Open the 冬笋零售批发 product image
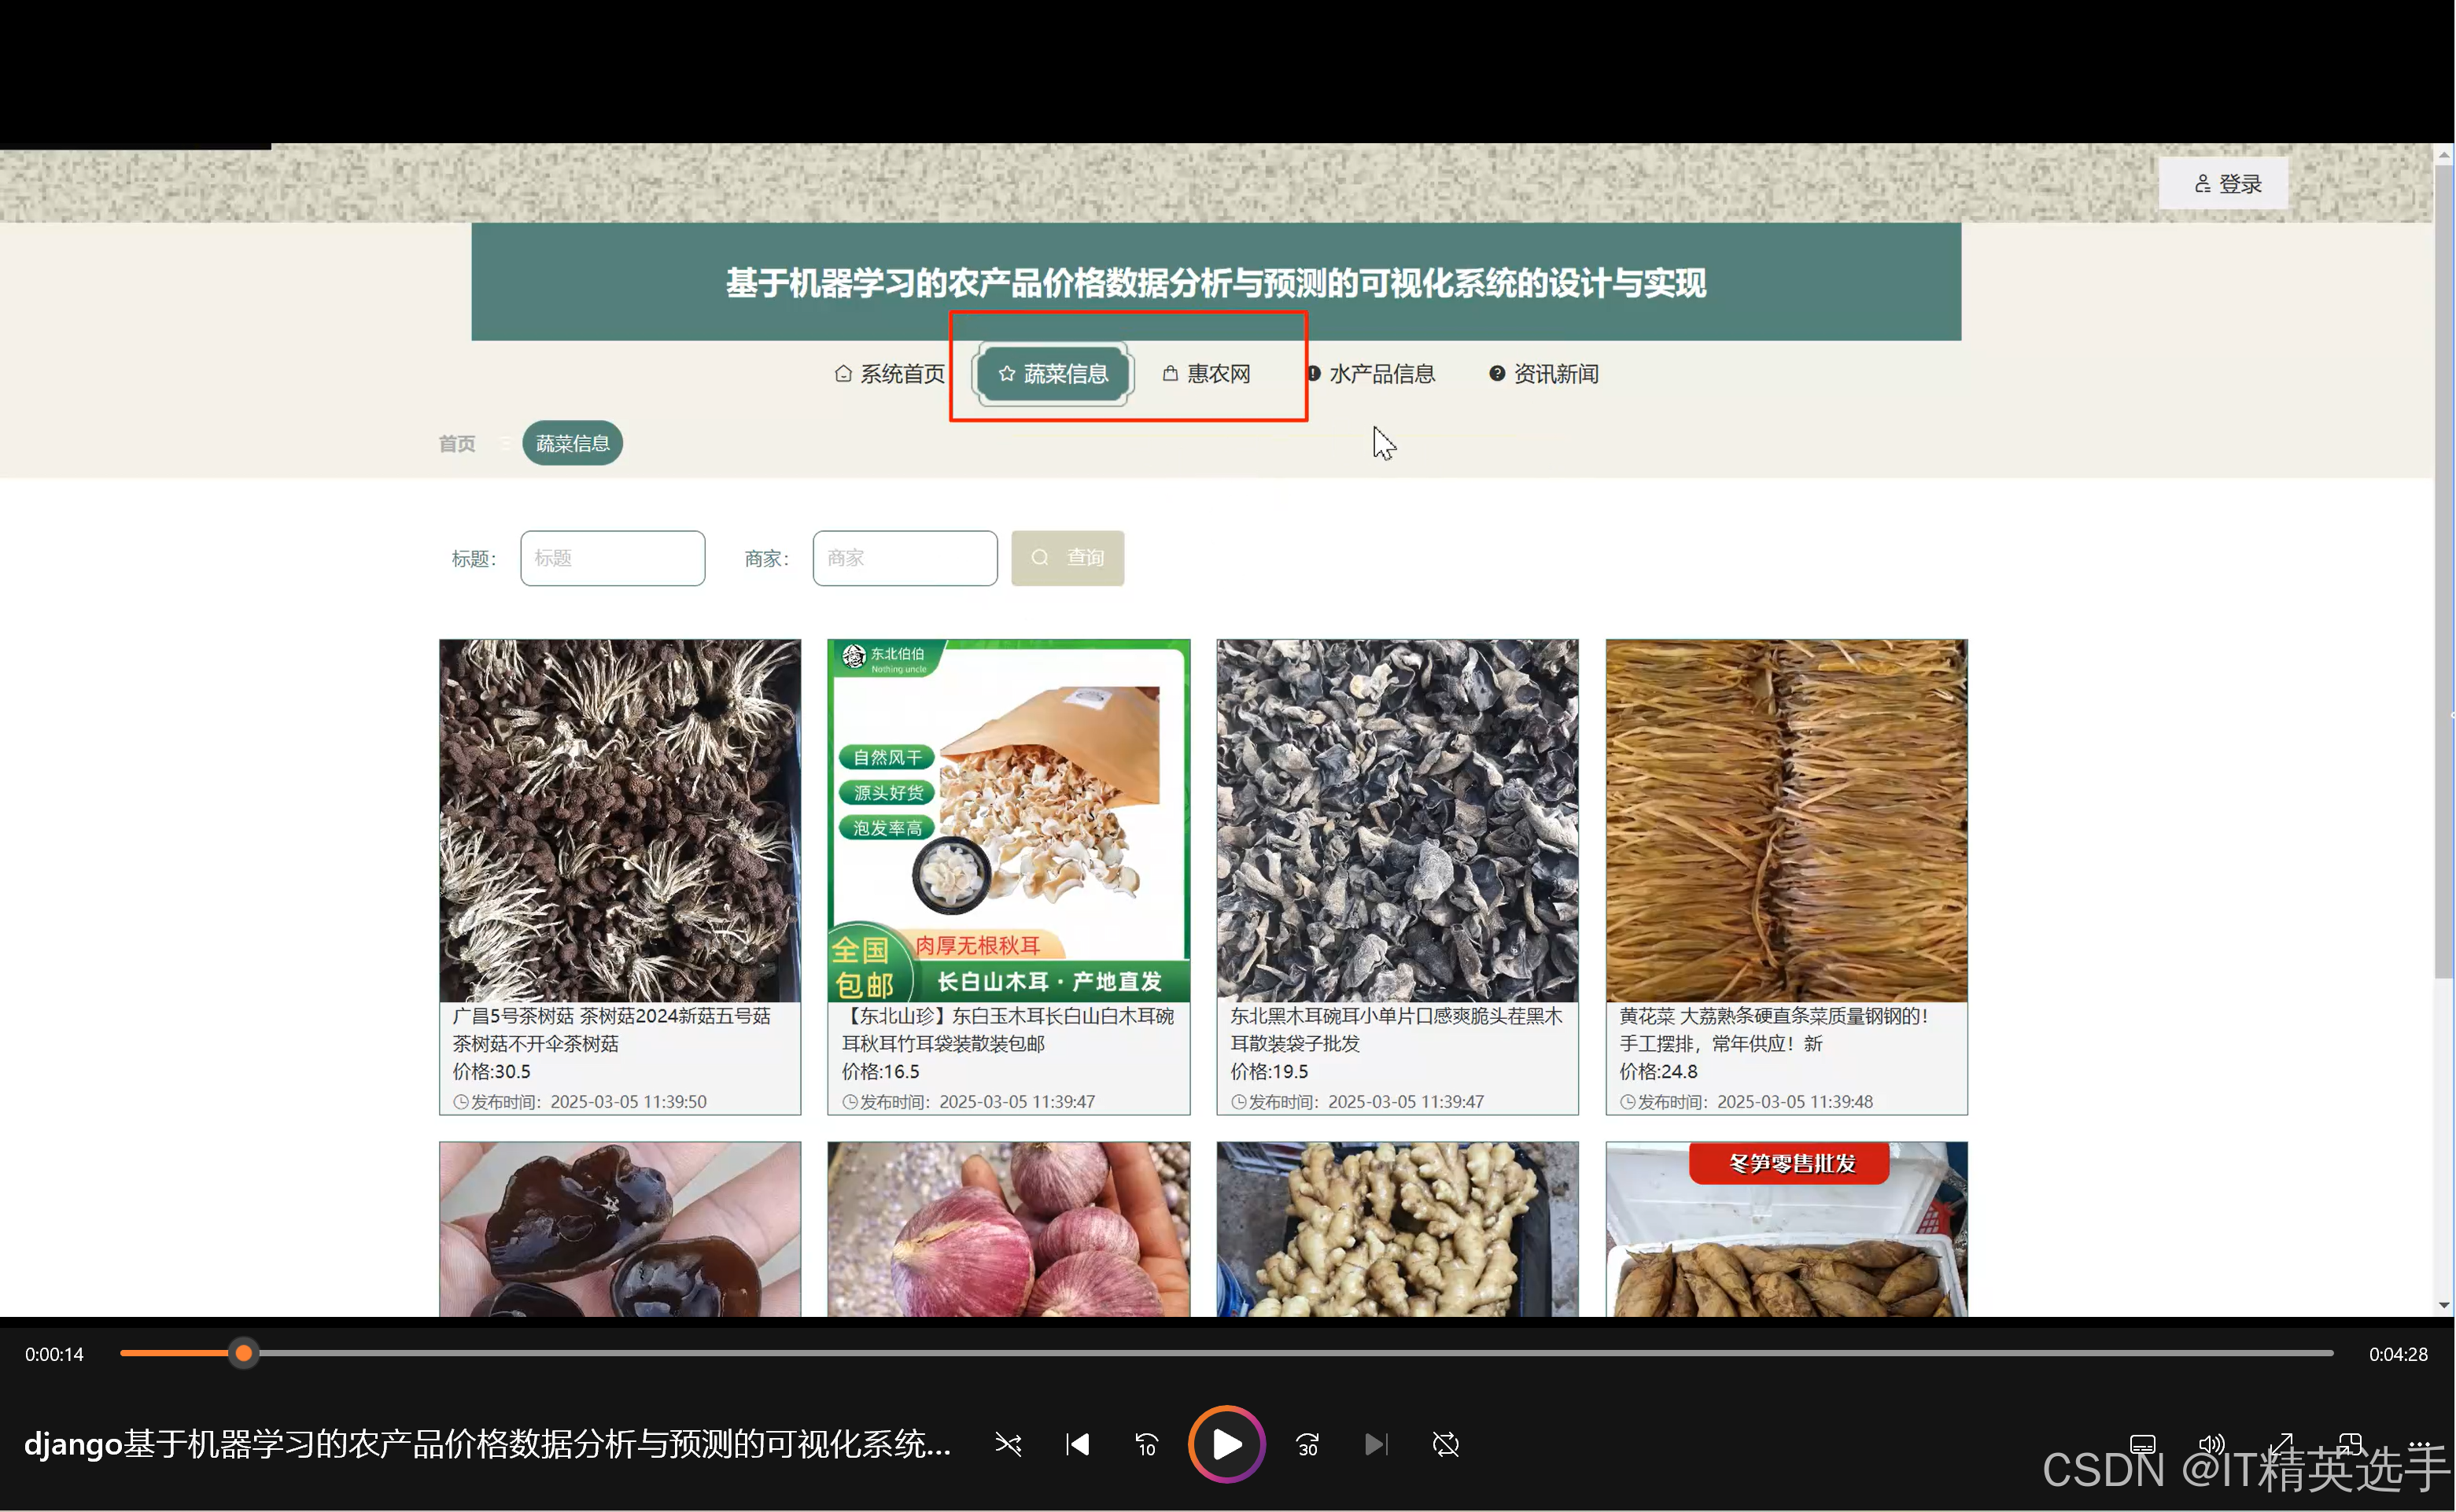 [x=1786, y=1229]
